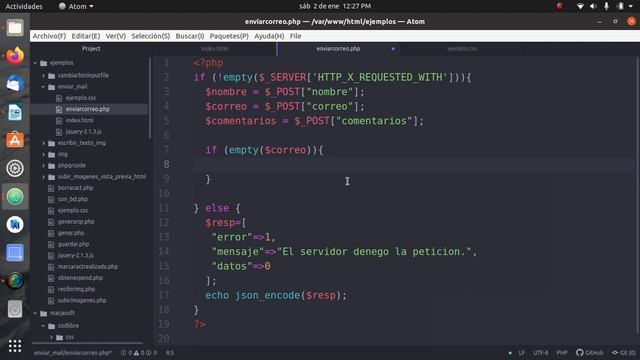Open the volume speaker indicator
Screen dimensions: 640x360
(593, 6)
